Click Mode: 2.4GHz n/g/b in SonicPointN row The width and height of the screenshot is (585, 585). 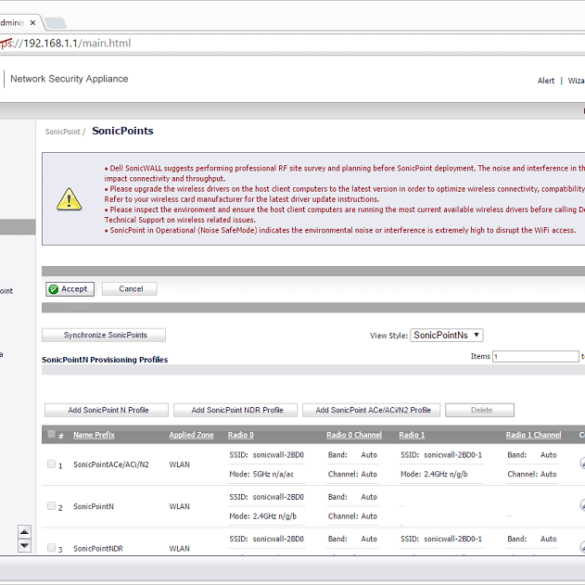pyautogui.click(x=263, y=516)
